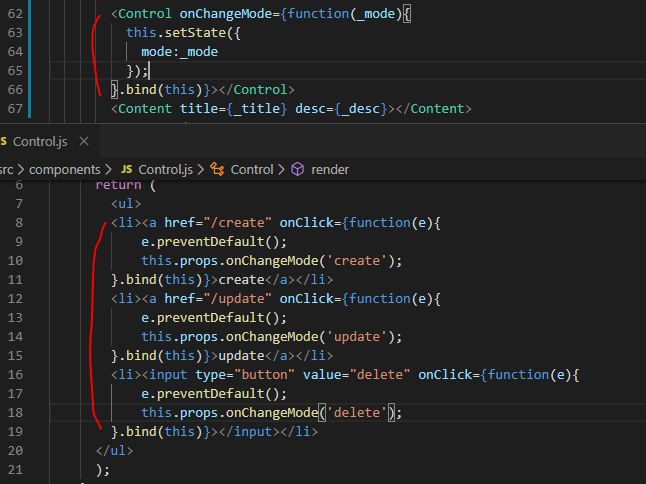Click the '</ul>' closing tag on line 20
The height and width of the screenshot is (484, 646).
(115, 450)
